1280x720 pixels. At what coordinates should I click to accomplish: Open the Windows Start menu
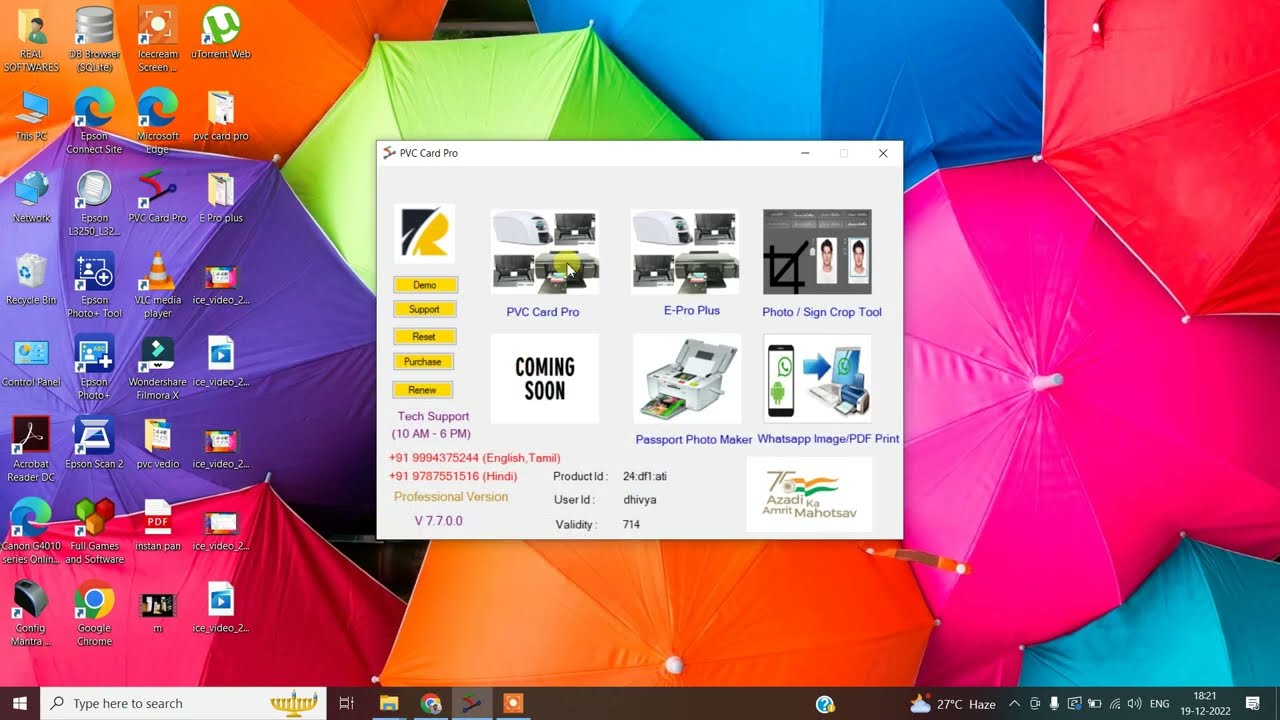point(19,703)
